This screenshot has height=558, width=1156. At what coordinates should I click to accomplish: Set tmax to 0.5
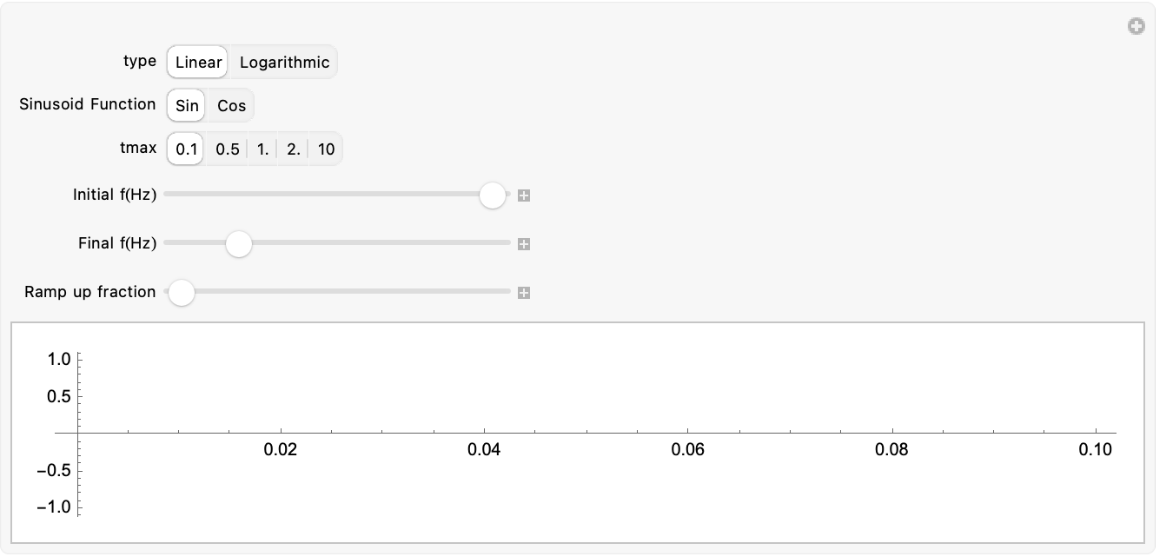click(227, 148)
